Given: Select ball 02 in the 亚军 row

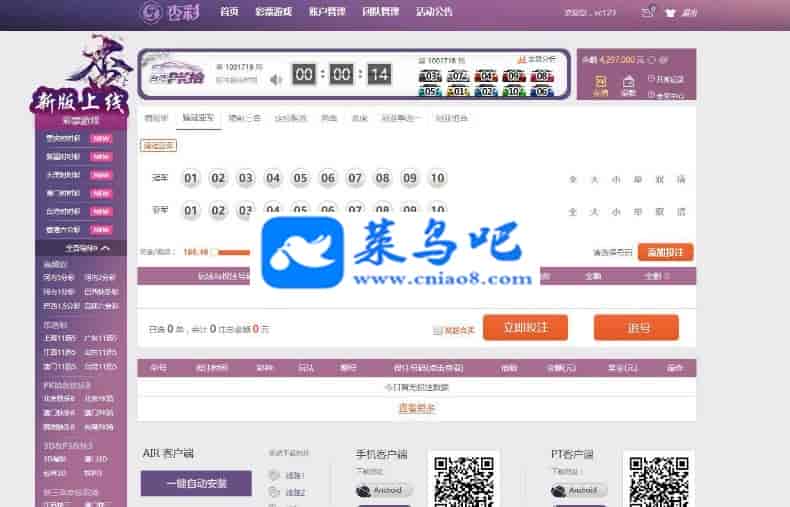Looking at the screenshot, I should tap(218, 210).
